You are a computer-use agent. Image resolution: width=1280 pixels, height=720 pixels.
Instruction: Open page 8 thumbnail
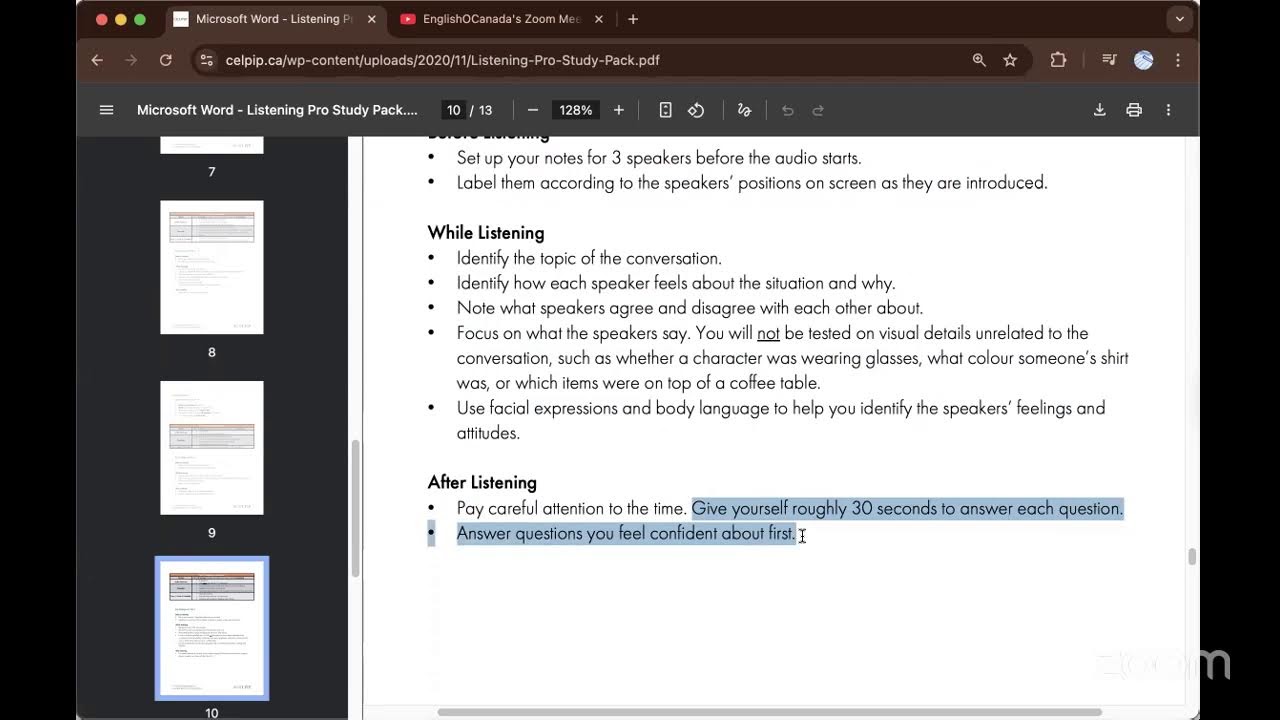[212, 267]
